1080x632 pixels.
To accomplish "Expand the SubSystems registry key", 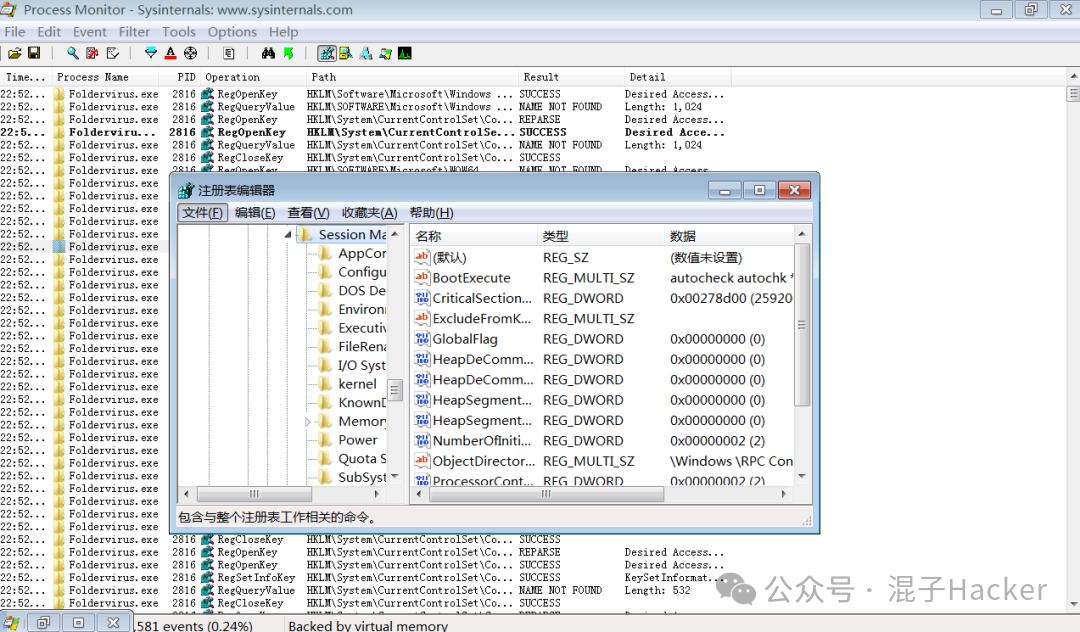I will coord(308,478).
